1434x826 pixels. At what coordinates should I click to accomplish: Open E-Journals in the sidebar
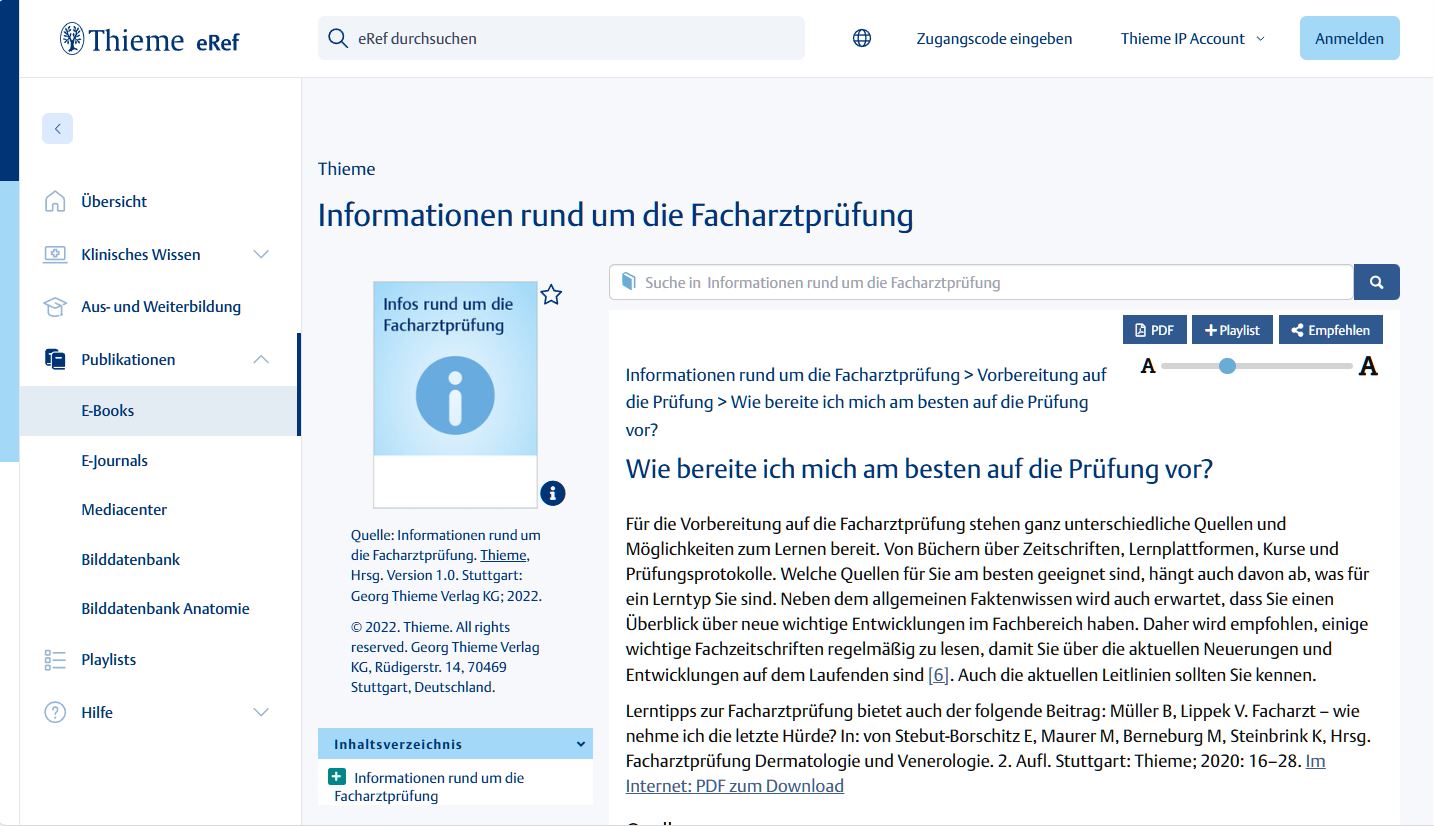click(x=114, y=461)
